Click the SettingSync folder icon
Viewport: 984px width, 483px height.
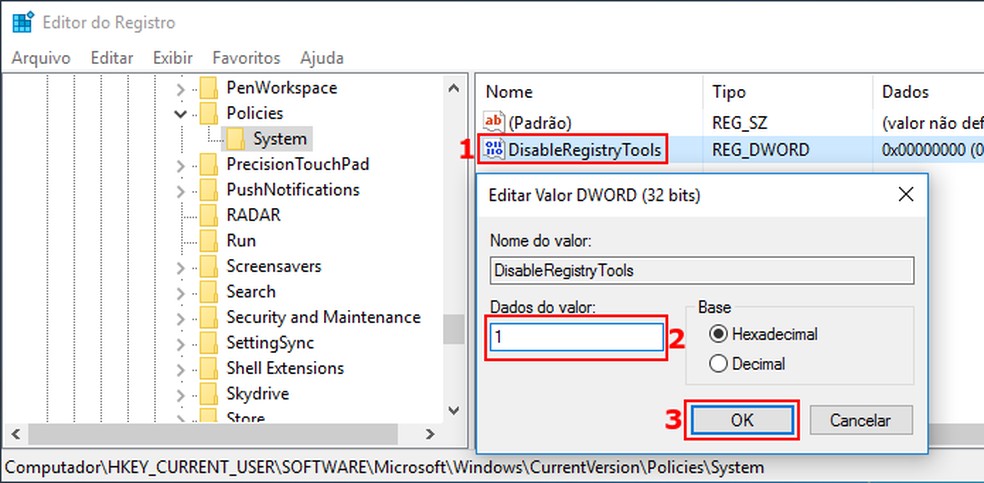click(208, 343)
